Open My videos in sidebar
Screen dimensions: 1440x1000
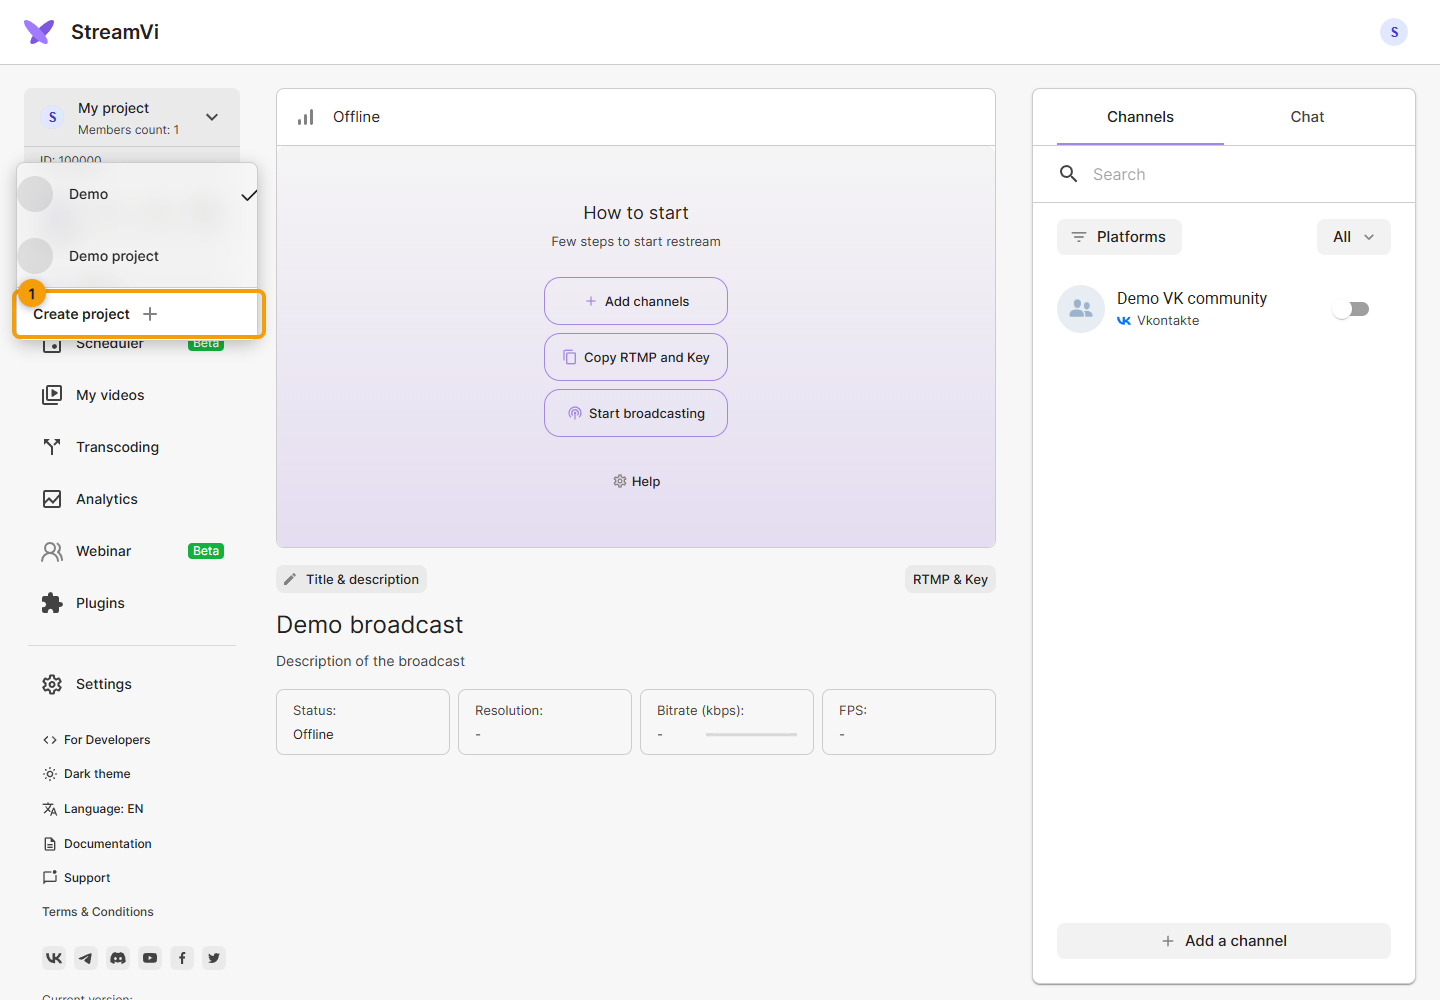click(110, 395)
